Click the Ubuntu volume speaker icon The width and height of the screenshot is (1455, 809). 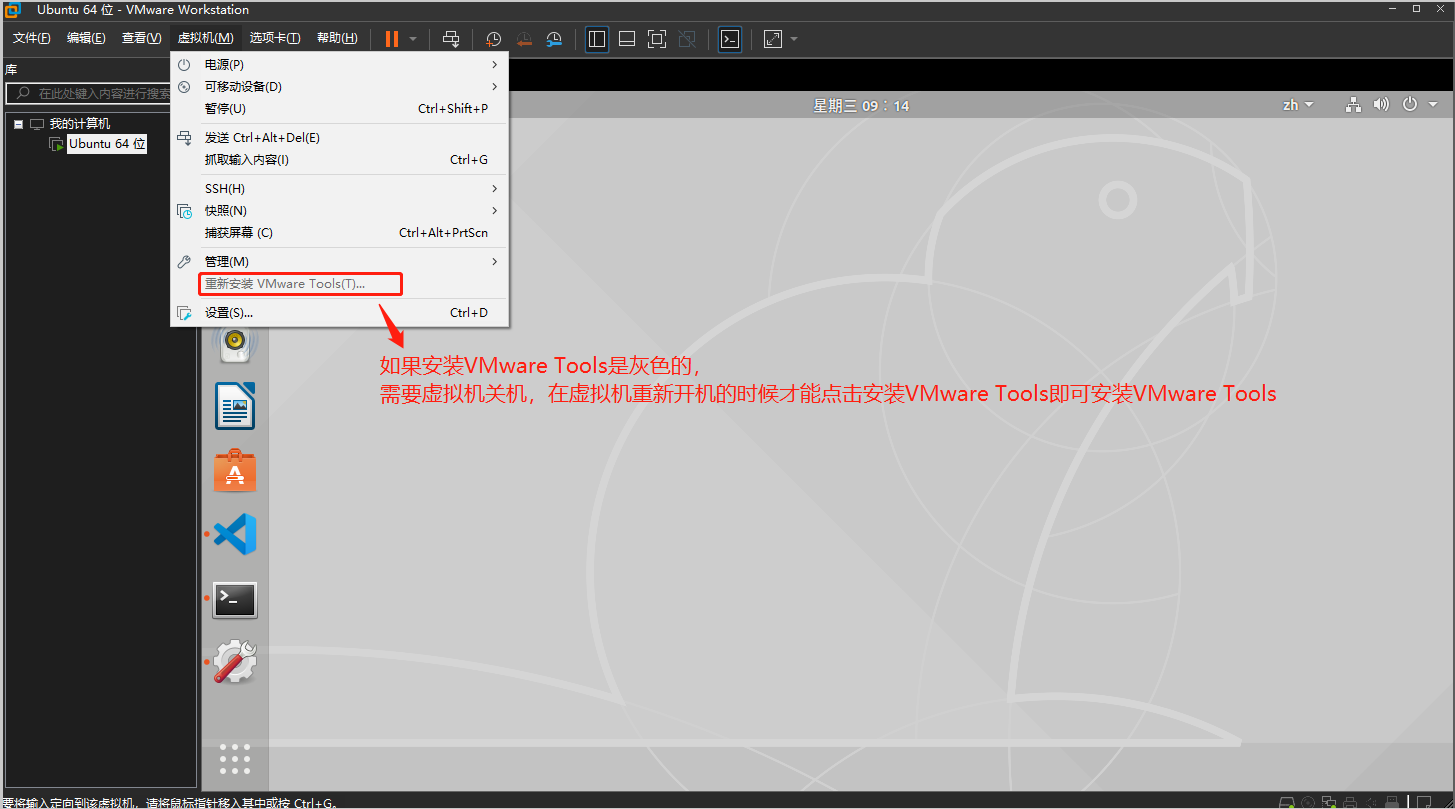[1382, 104]
